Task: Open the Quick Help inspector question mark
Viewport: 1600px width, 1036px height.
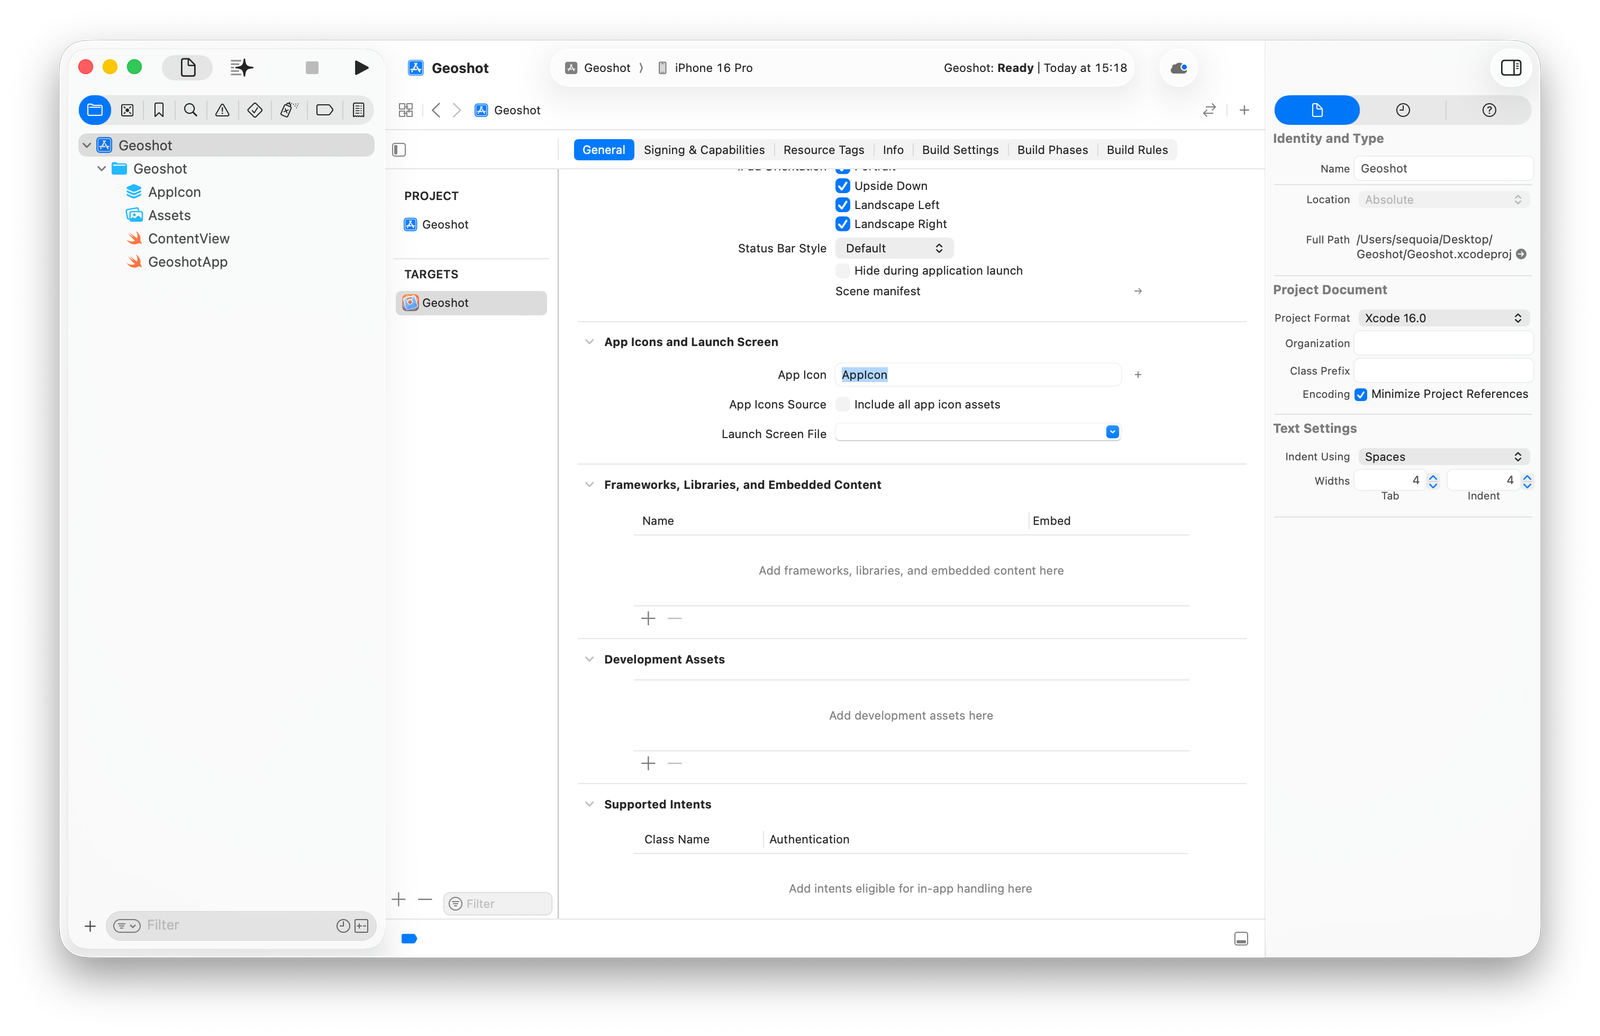Action: (x=1489, y=110)
